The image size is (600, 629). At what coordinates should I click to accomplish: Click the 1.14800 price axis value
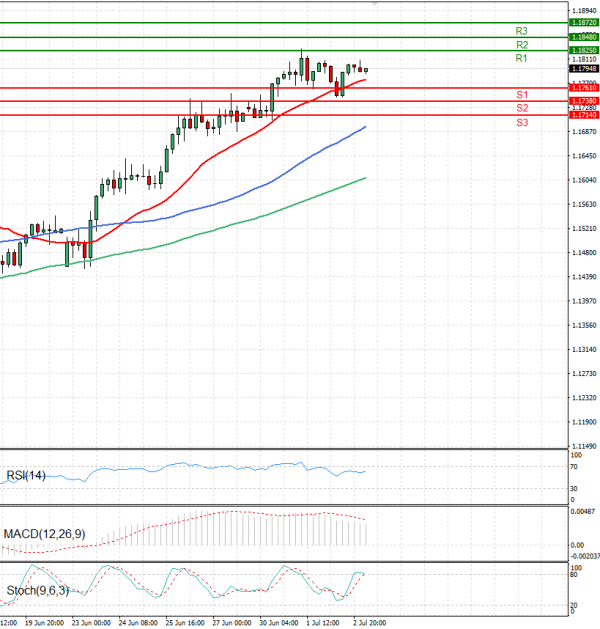point(584,253)
